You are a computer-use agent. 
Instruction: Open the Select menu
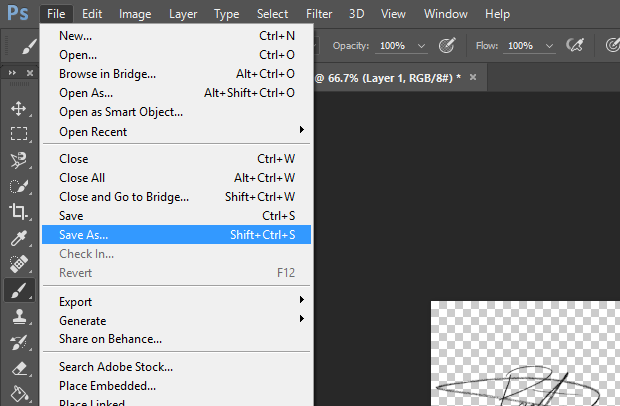click(x=272, y=14)
